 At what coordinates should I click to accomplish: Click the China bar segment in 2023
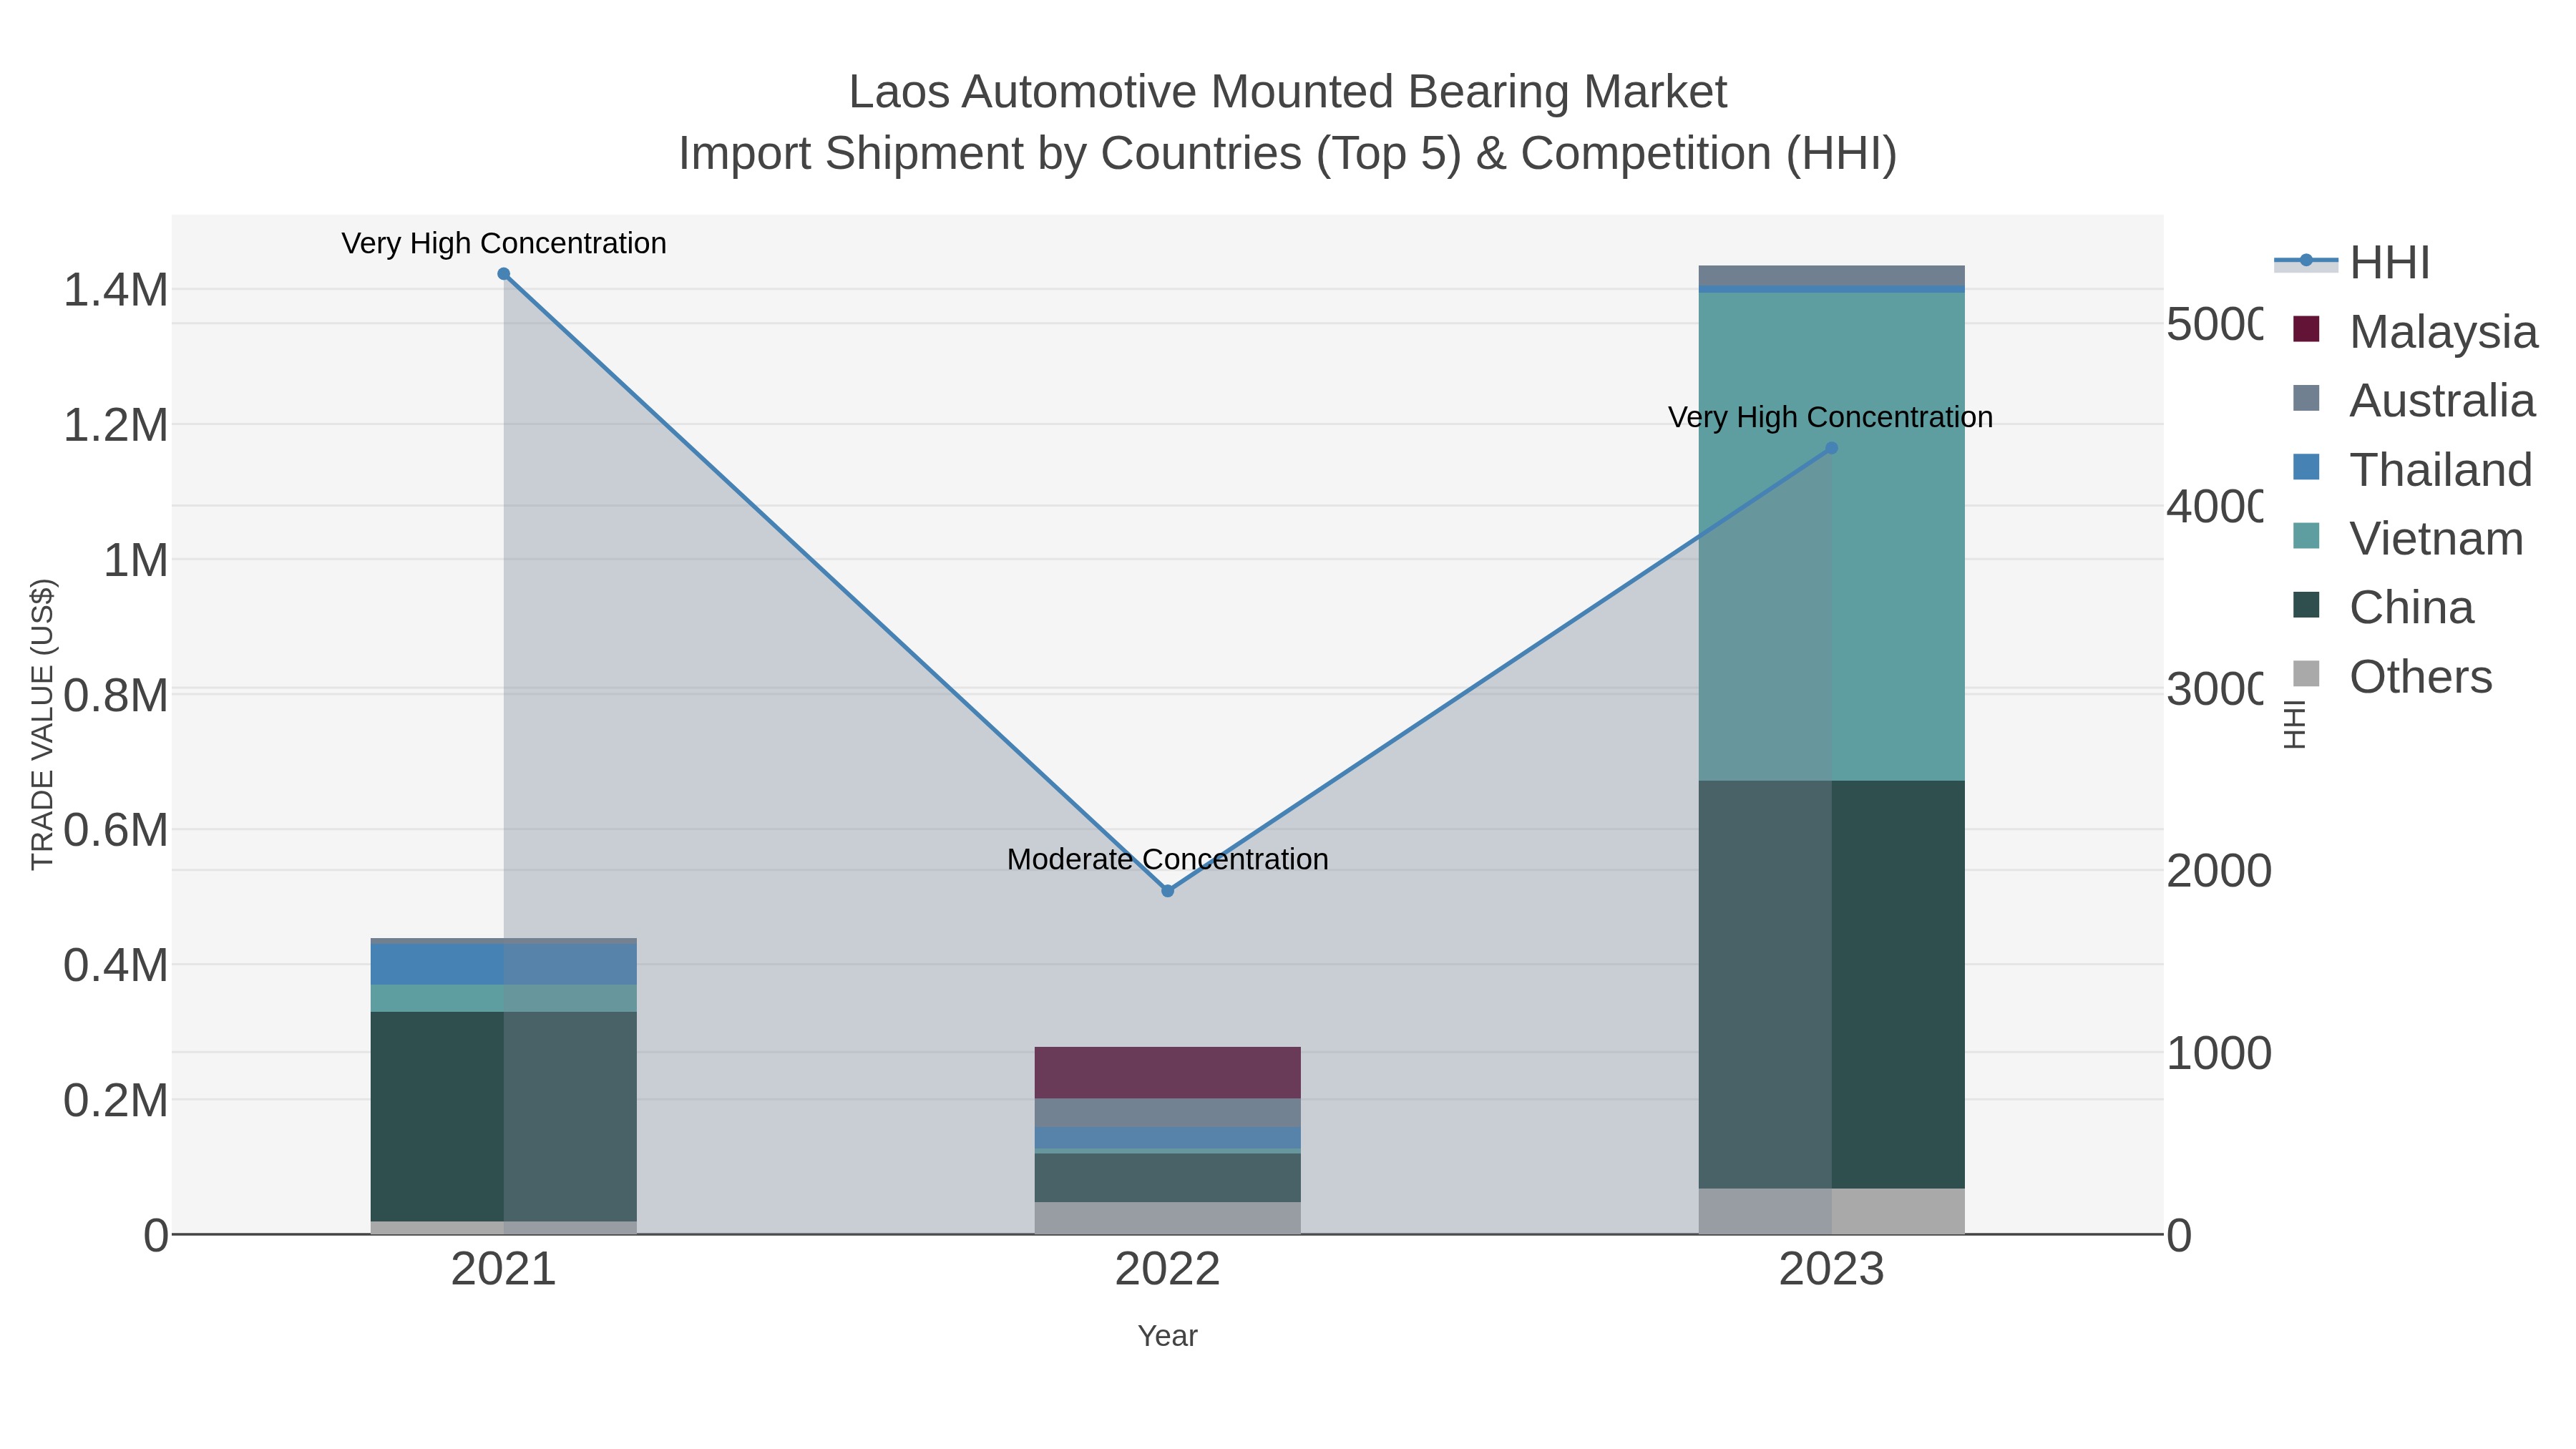pyautogui.click(x=1831, y=985)
